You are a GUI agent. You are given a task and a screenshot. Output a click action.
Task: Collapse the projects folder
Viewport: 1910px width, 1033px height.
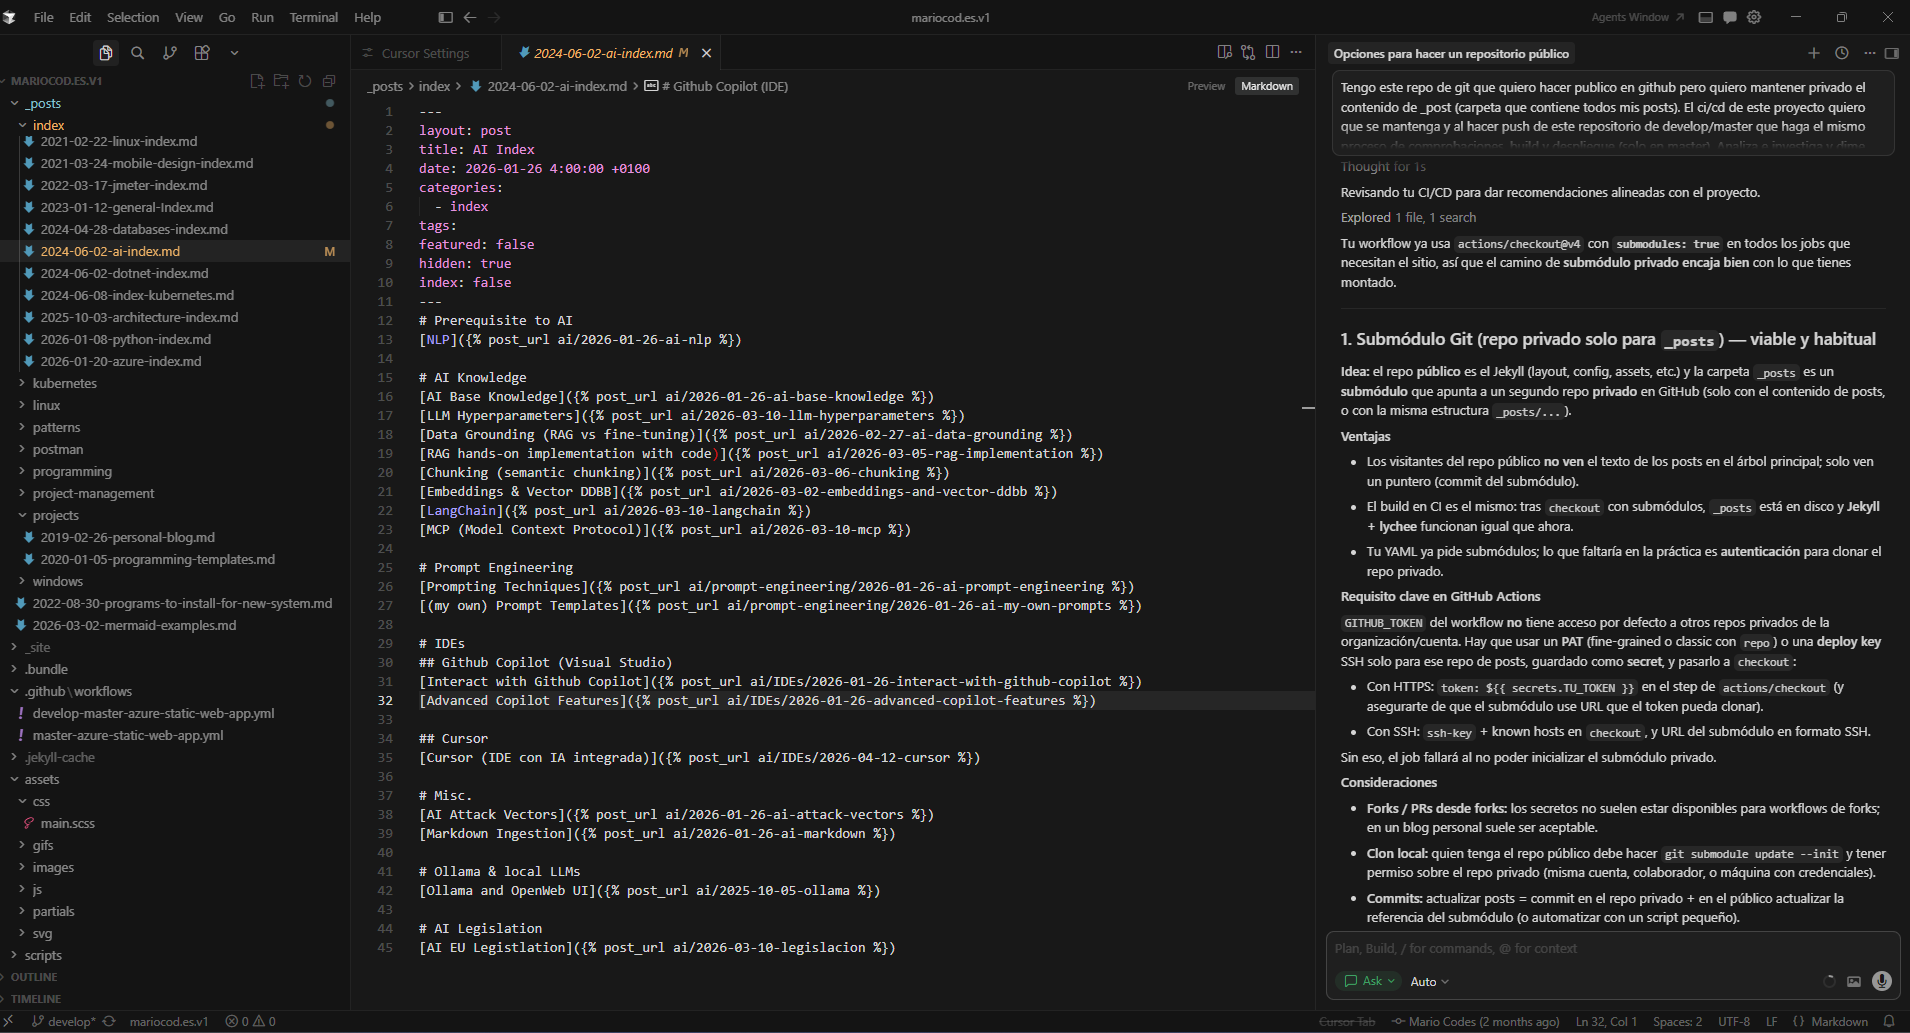(174, 515)
